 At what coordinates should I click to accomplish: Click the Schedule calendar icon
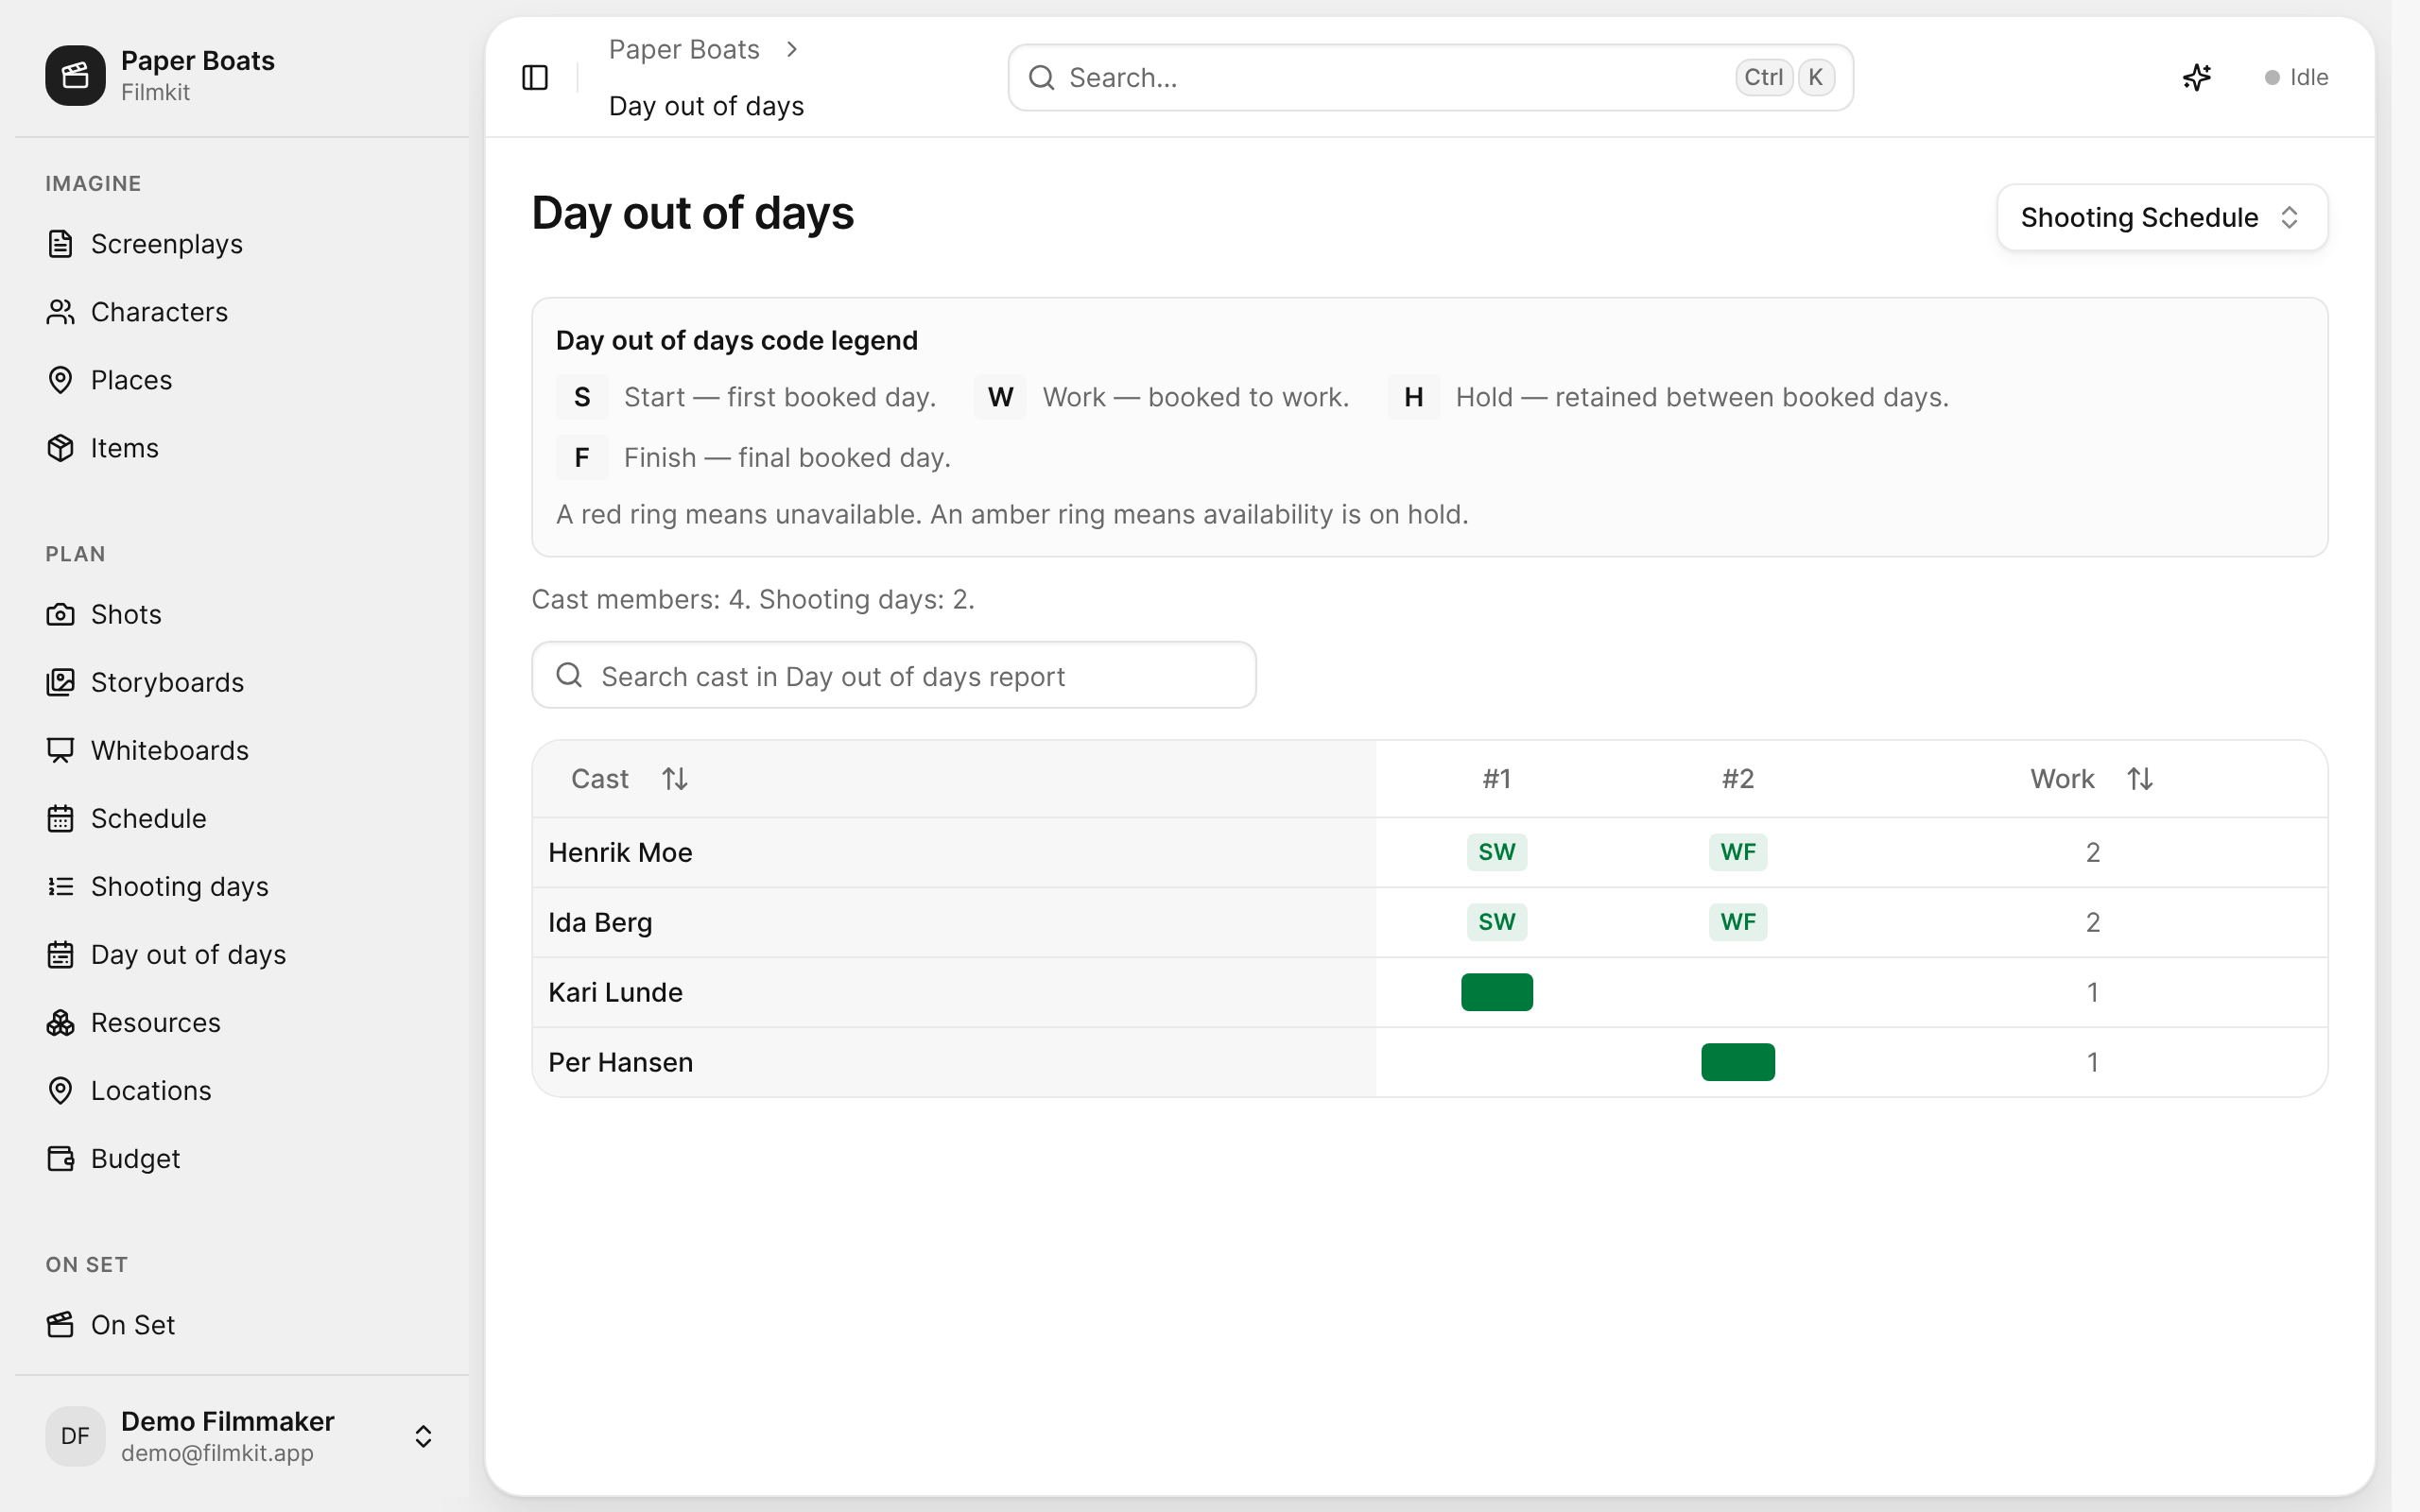tap(61, 818)
